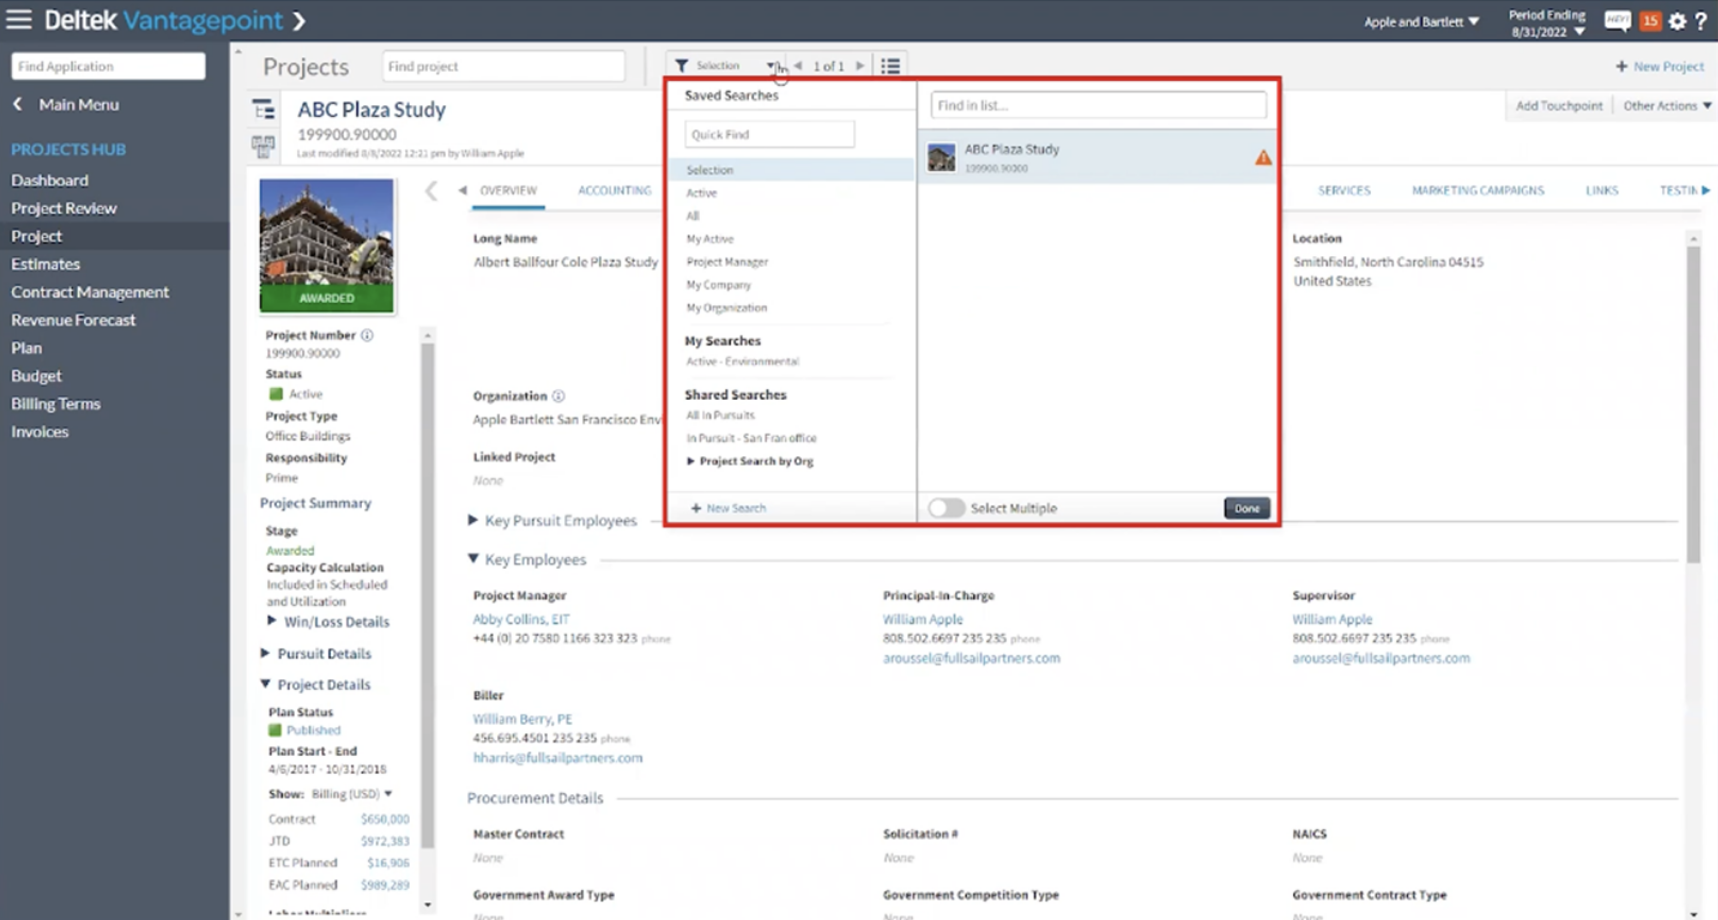The width and height of the screenshot is (1718, 920).
Task: Select the My Company saved search
Action: point(718,285)
